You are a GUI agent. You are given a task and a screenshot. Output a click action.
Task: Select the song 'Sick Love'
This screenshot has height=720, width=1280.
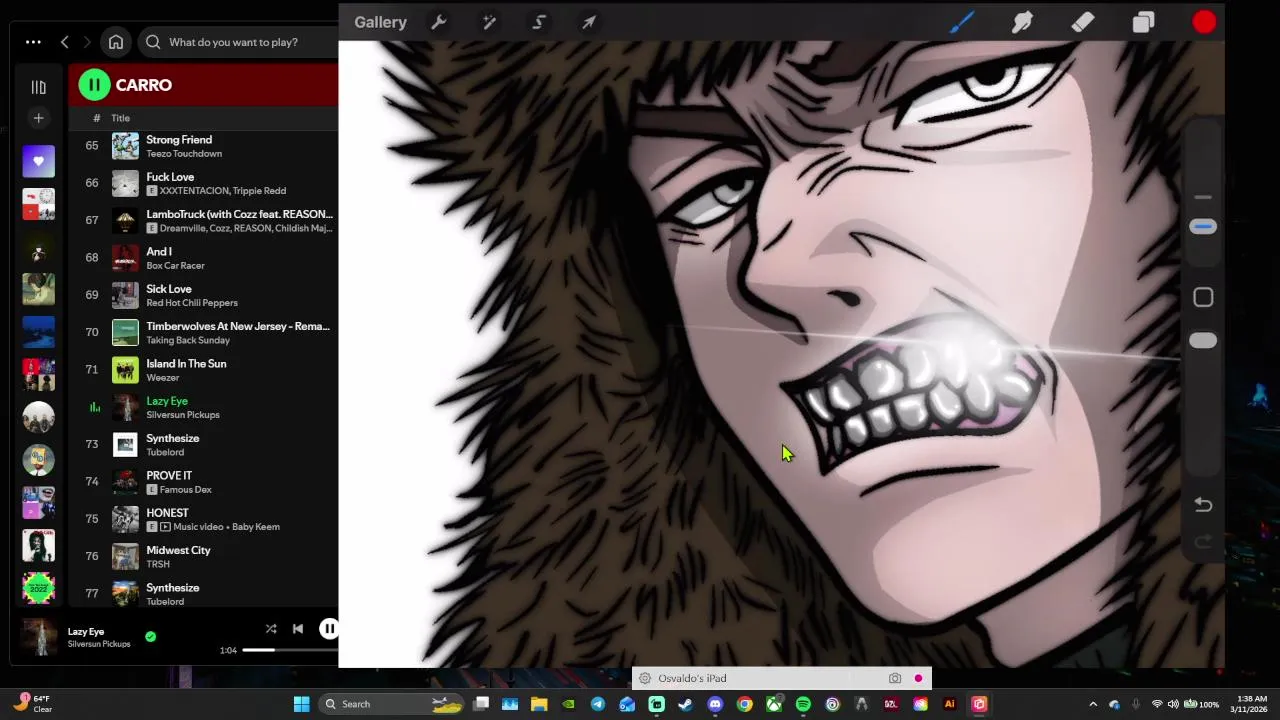[168, 289]
